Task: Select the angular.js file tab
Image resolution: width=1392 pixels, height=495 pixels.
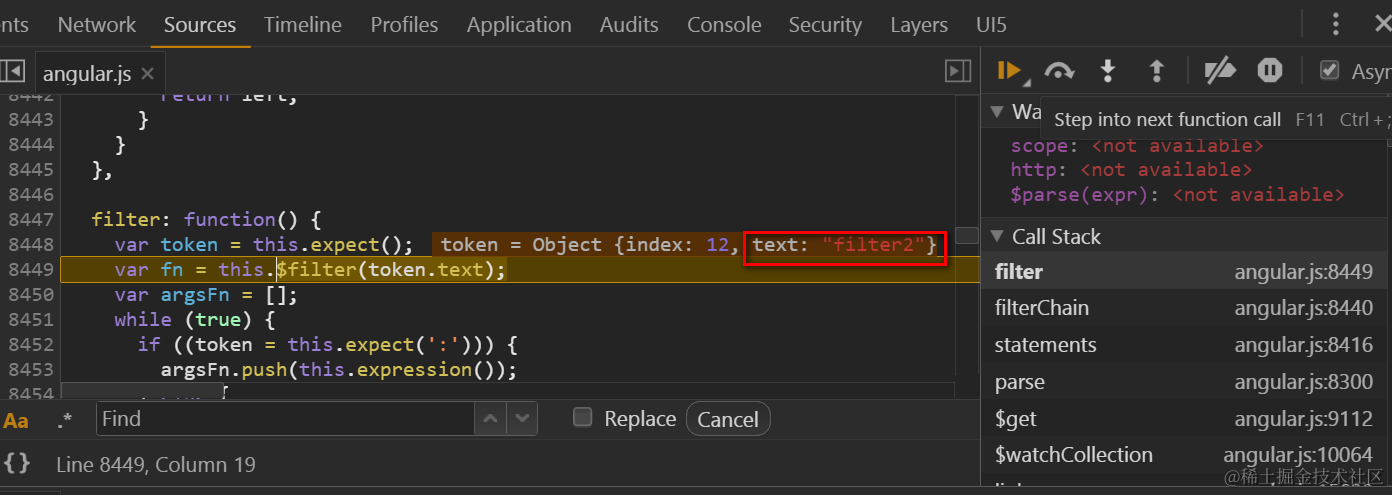Action: pyautogui.click(x=86, y=73)
